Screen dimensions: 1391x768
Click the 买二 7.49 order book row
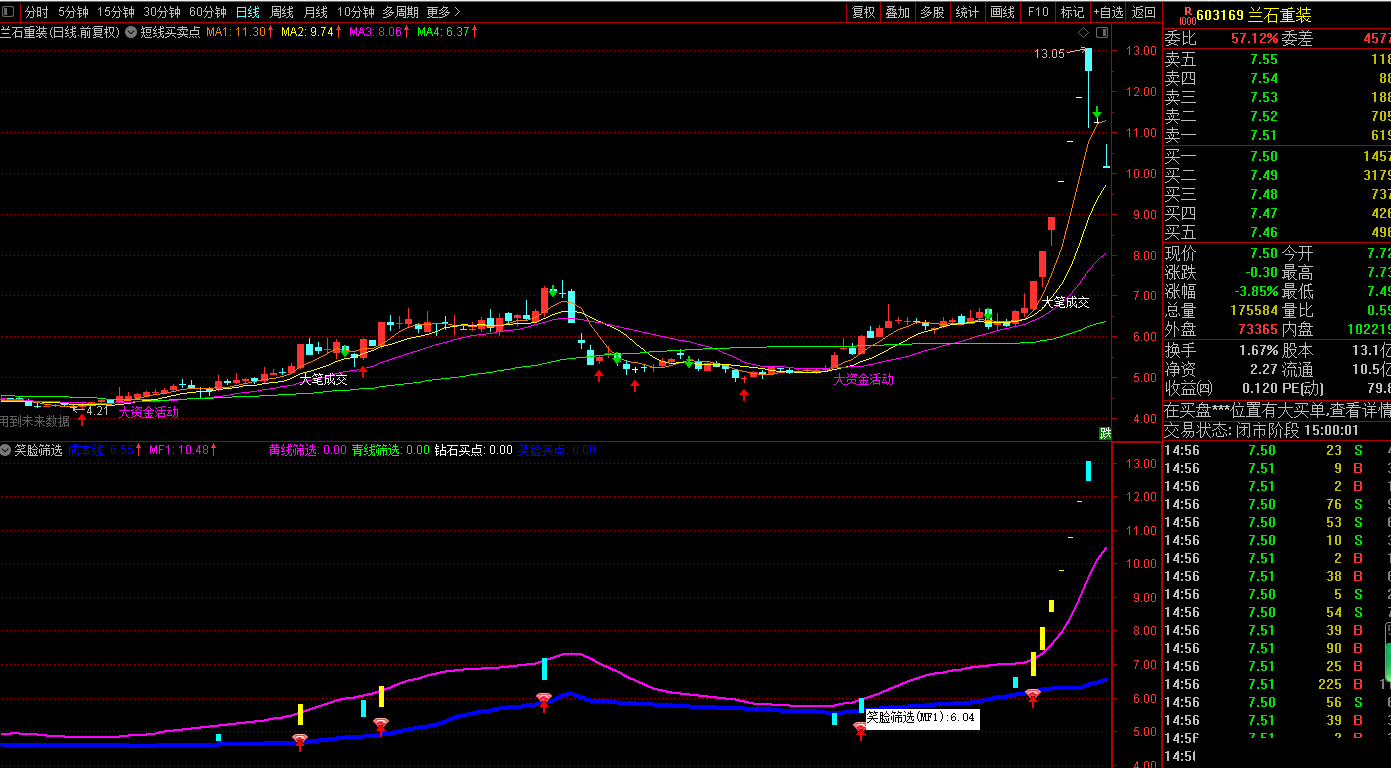click(x=1277, y=175)
